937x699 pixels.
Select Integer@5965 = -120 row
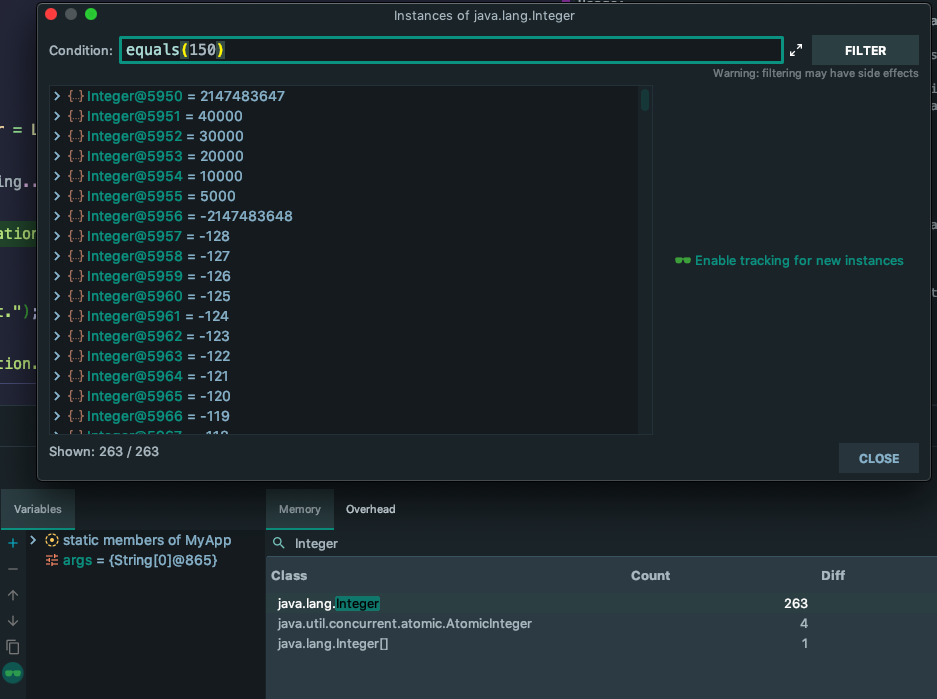pyautogui.click(x=344, y=396)
